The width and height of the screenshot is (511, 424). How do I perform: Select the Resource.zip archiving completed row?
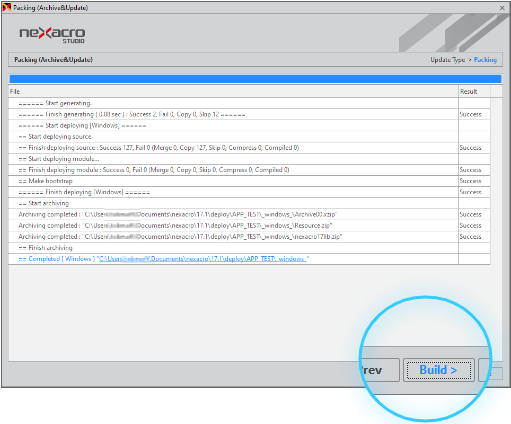click(249, 226)
